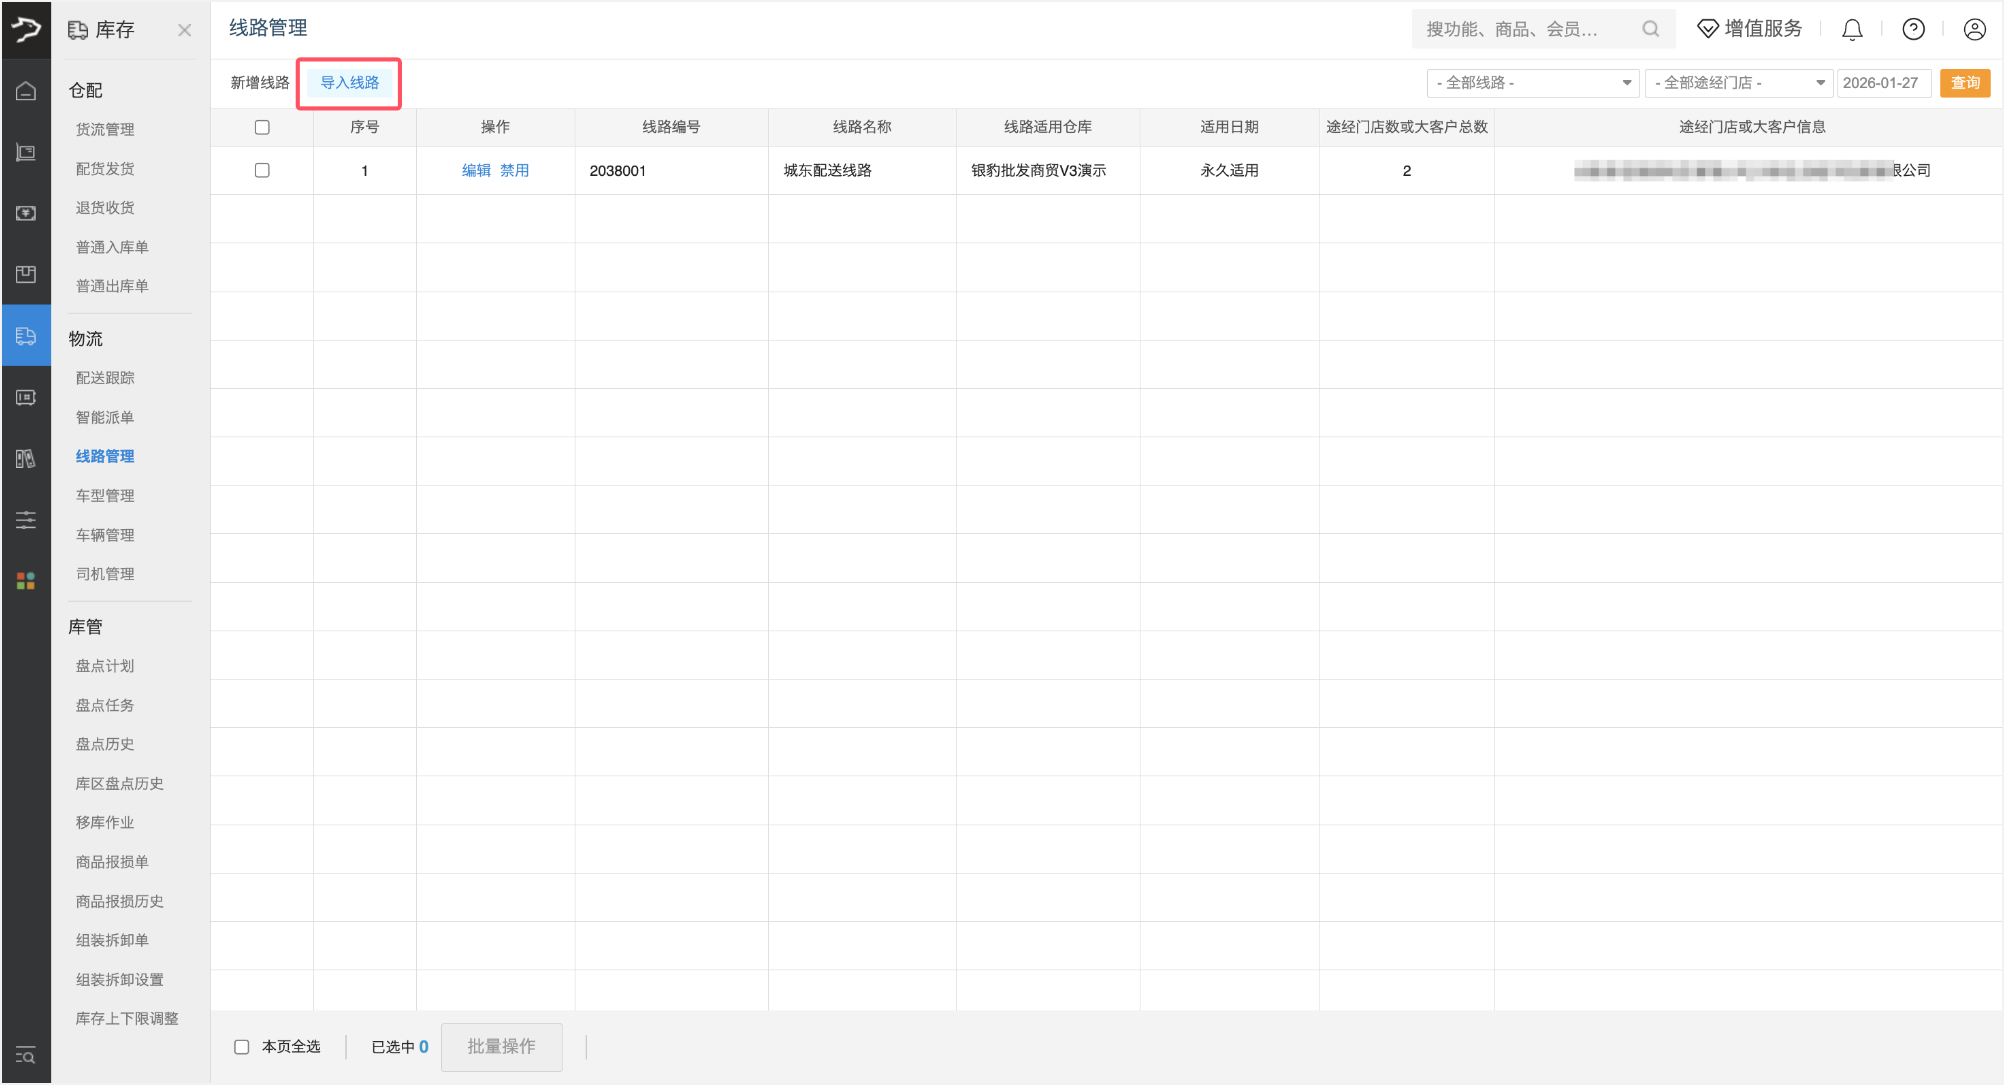Open the user account avatar icon

tap(1974, 30)
